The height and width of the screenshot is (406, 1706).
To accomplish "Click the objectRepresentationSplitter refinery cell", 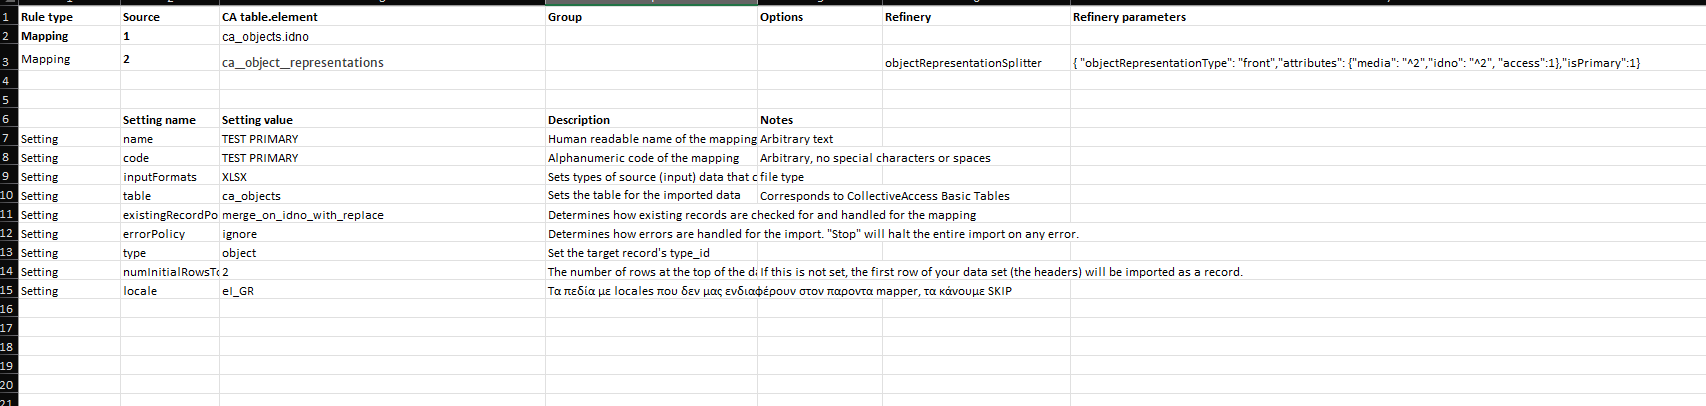I will (x=963, y=63).
